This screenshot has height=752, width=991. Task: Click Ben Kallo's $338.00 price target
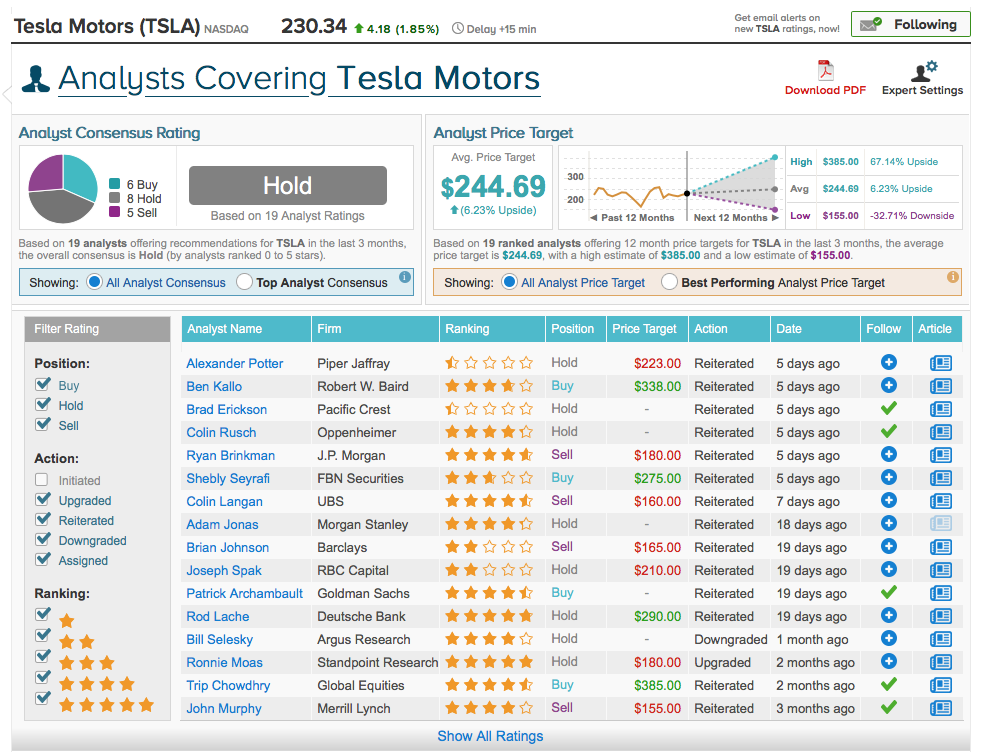pyautogui.click(x=657, y=386)
